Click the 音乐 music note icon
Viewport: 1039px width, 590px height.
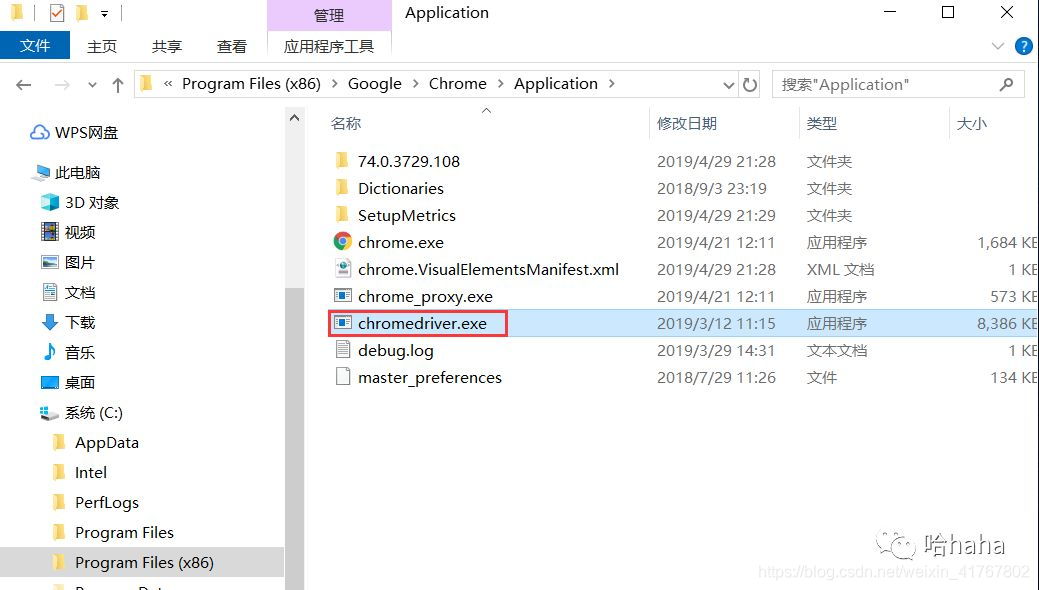click(50, 352)
